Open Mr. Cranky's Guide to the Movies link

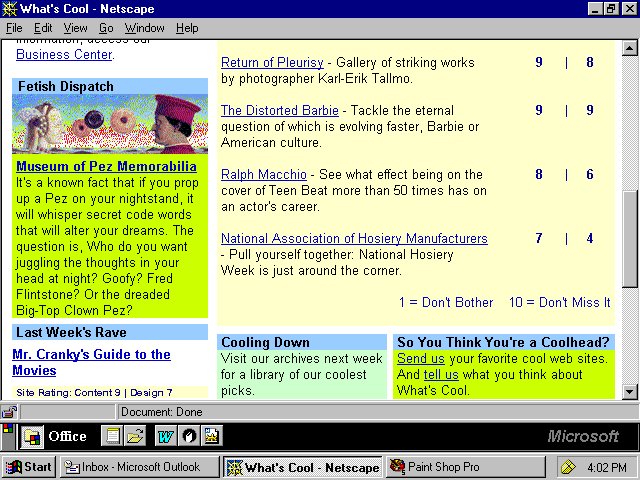coord(91,362)
